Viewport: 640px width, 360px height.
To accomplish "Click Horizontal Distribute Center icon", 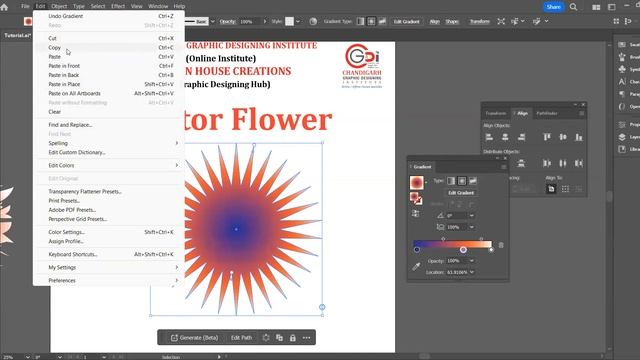I will tap(563, 163).
